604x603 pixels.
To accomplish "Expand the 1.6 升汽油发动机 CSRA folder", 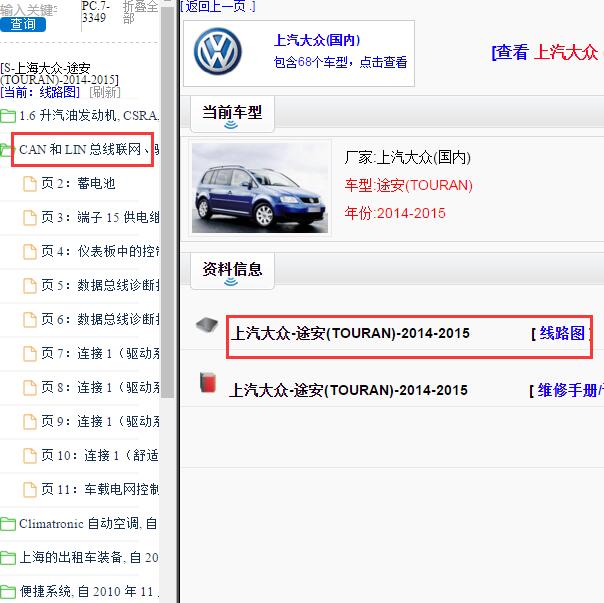I will pyautogui.click(x=89, y=115).
